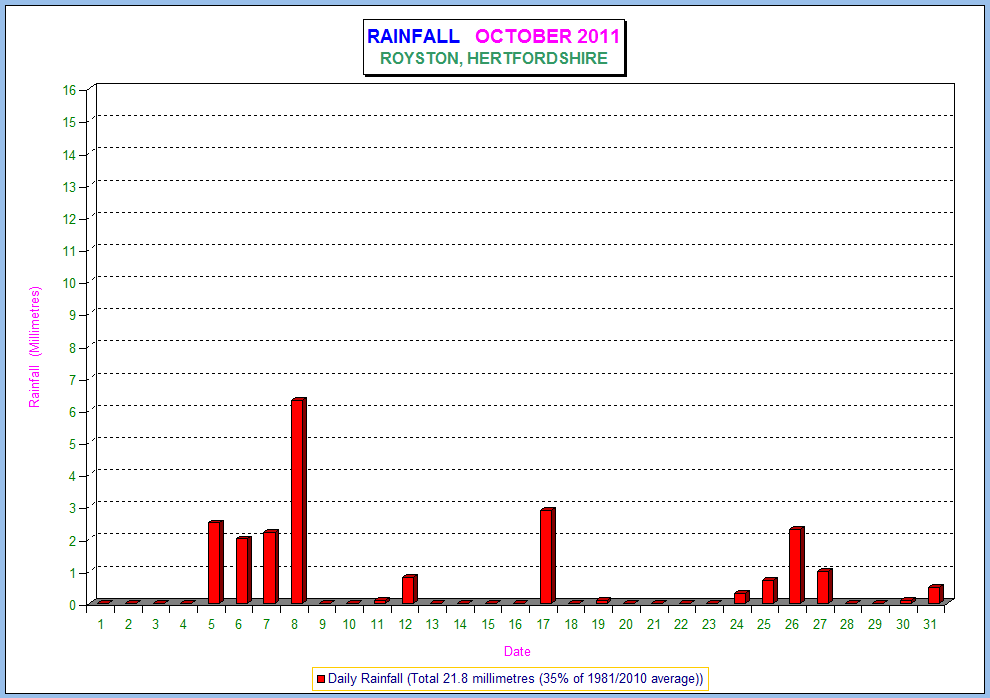Image resolution: width=990 pixels, height=698 pixels.
Task: Select the OCTOBER 2011 title text
Action: click(547, 37)
